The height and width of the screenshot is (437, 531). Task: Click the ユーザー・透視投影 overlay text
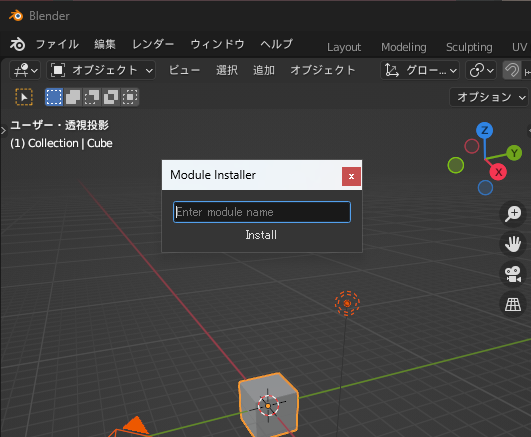point(60,125)
